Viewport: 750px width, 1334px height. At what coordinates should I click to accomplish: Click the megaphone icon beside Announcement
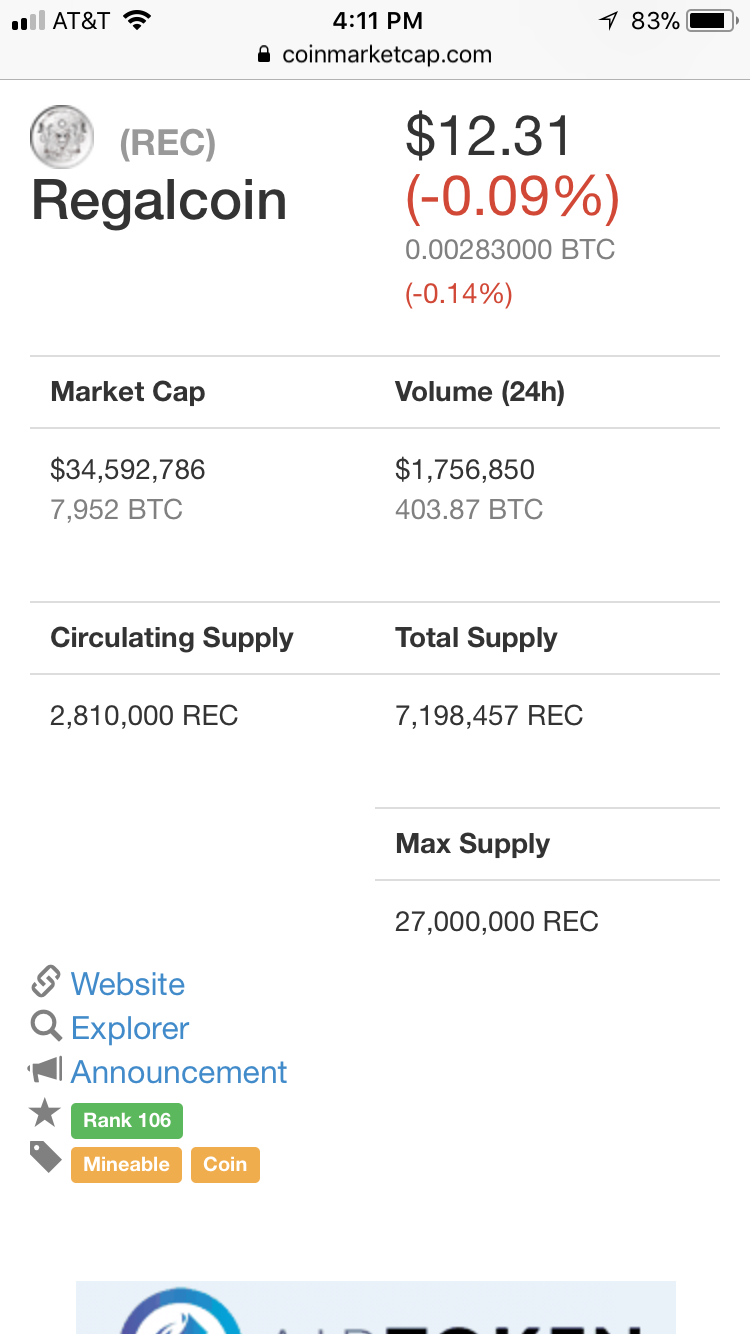(46, 1071)
